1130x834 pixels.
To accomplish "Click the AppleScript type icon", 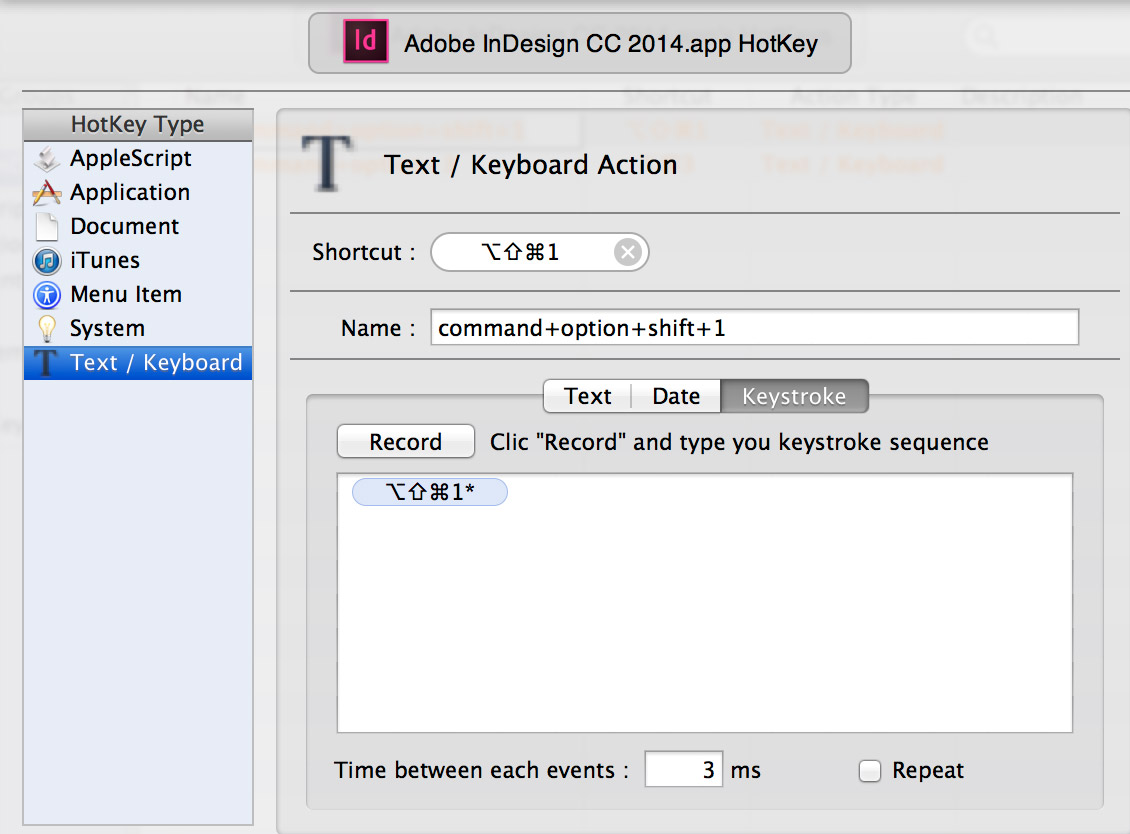I will [47, 159].
